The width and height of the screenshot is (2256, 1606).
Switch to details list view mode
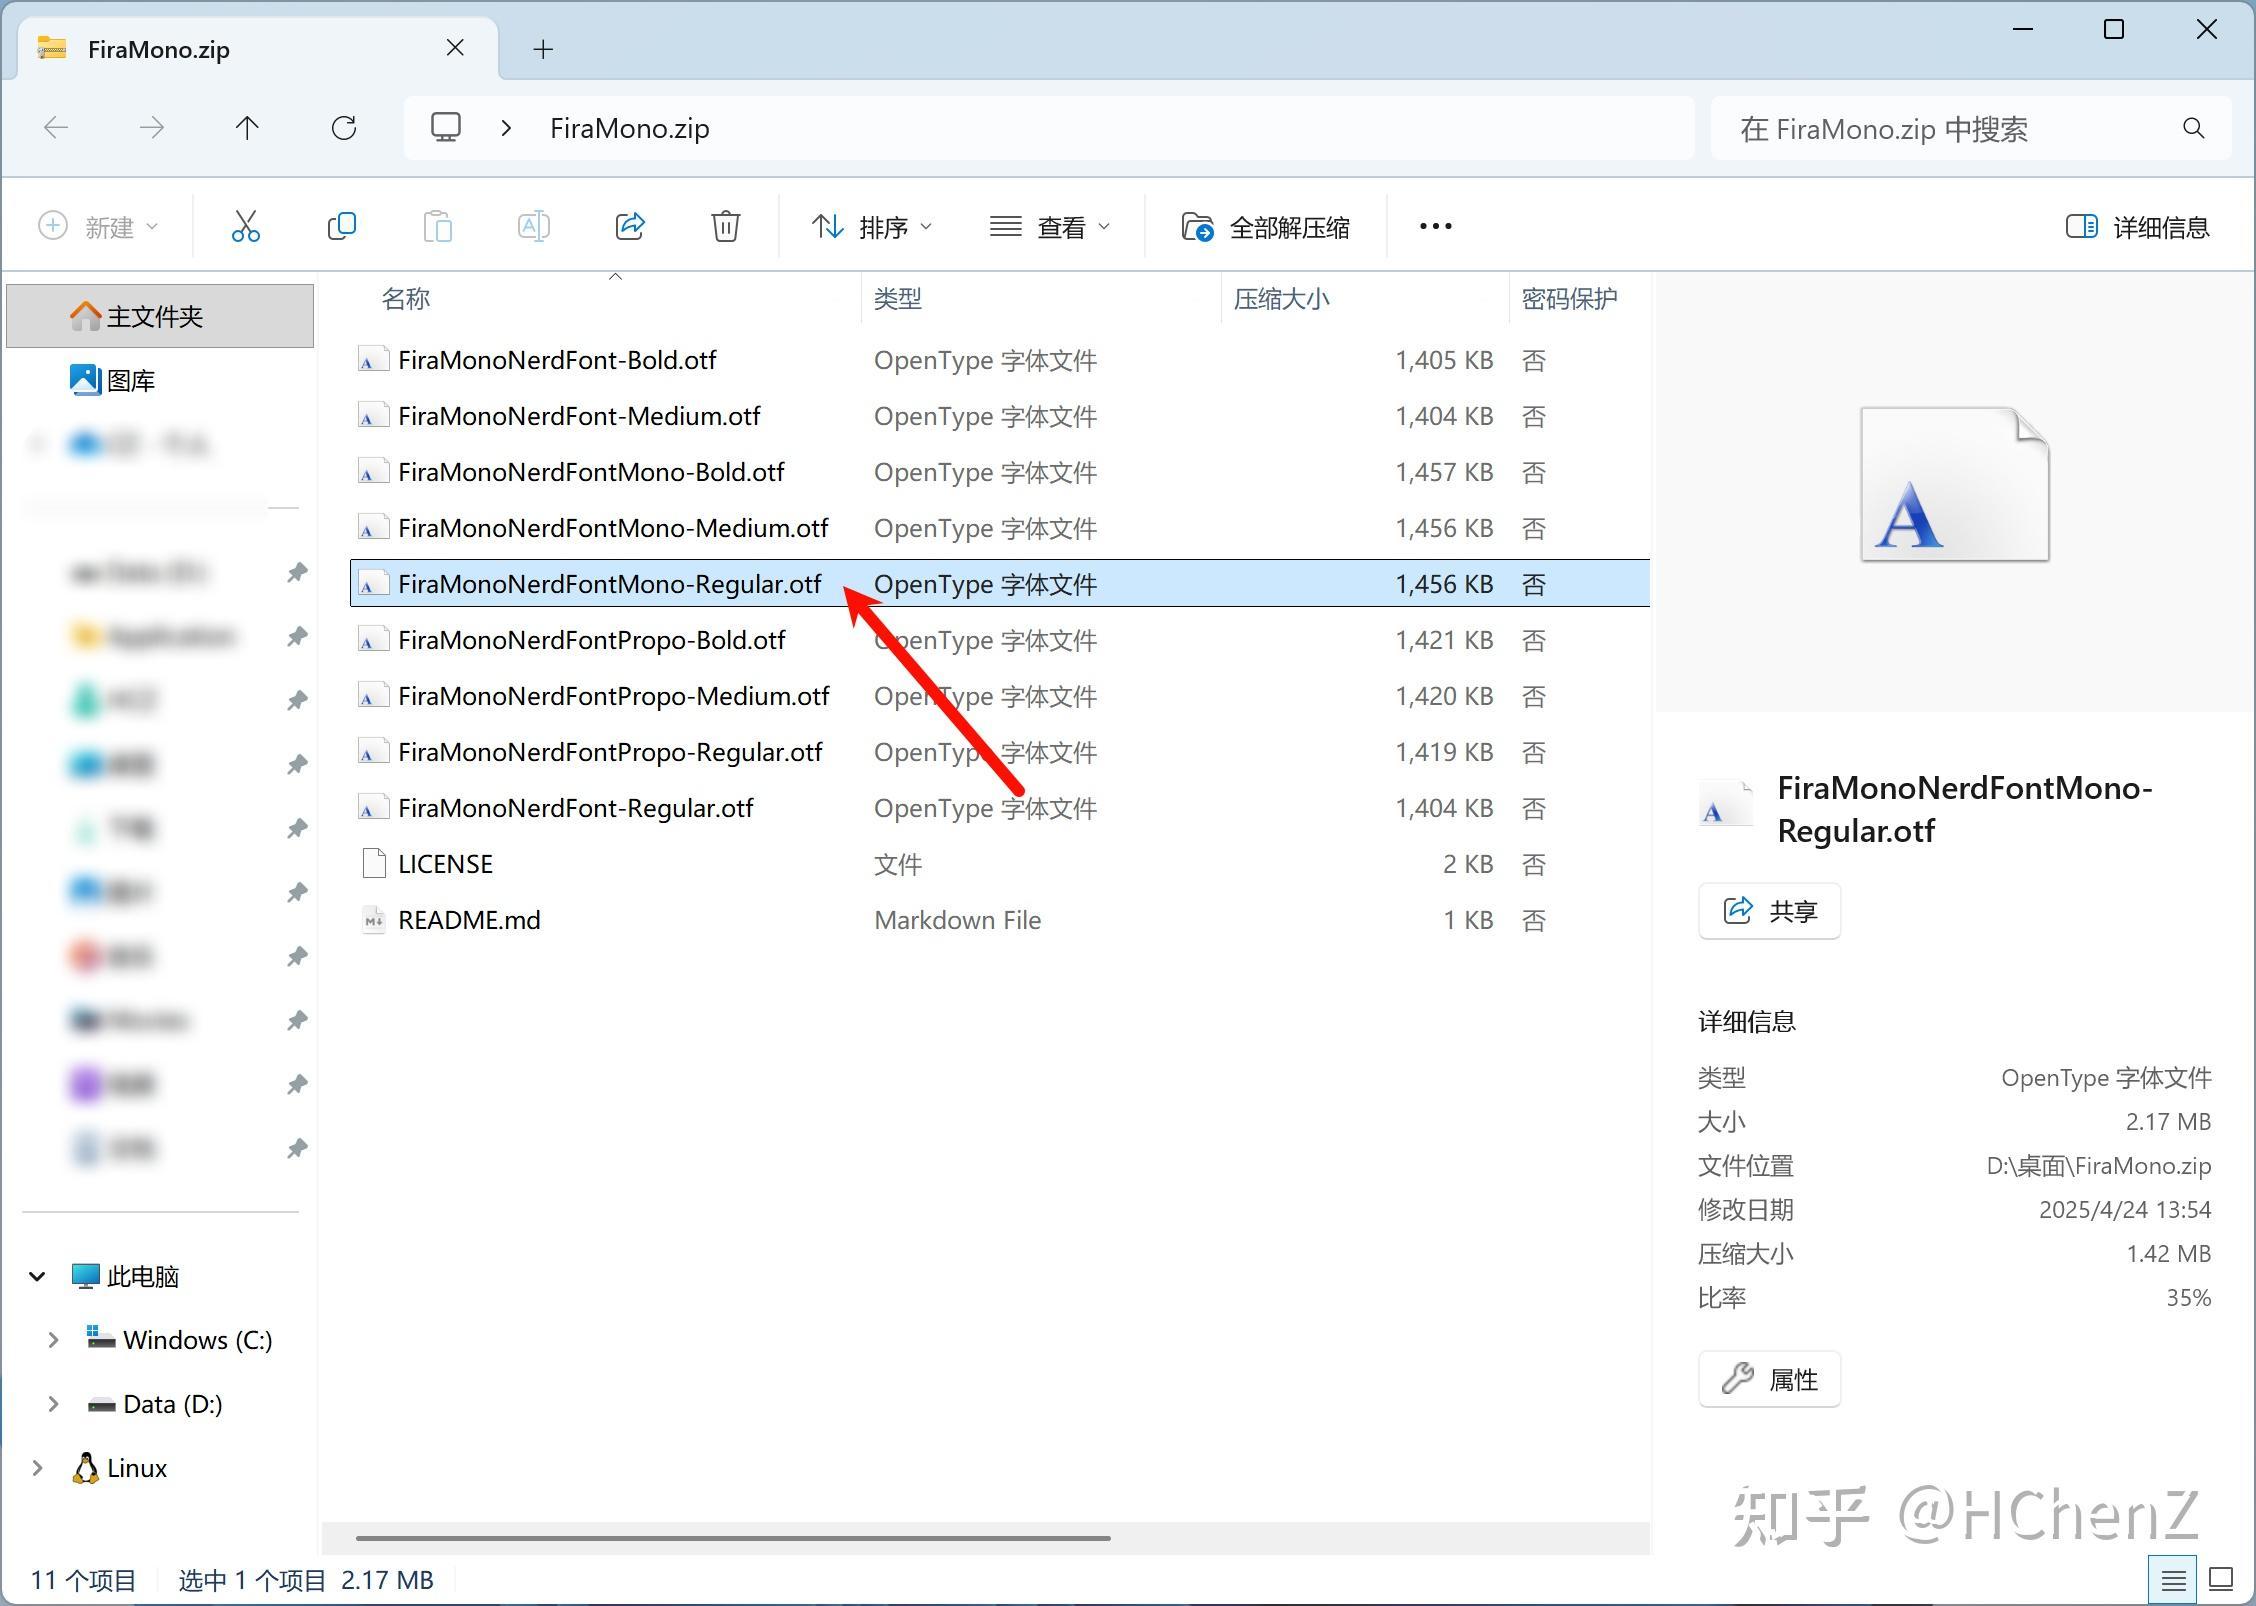click(x=2172, y=1580)
